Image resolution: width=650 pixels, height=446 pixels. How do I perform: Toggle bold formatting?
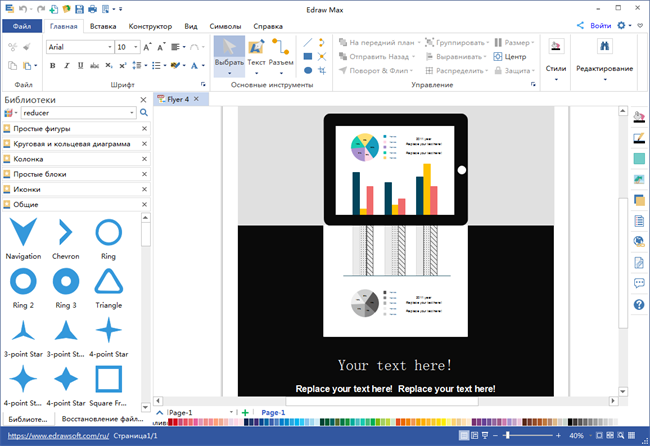(x=52, y=65)
